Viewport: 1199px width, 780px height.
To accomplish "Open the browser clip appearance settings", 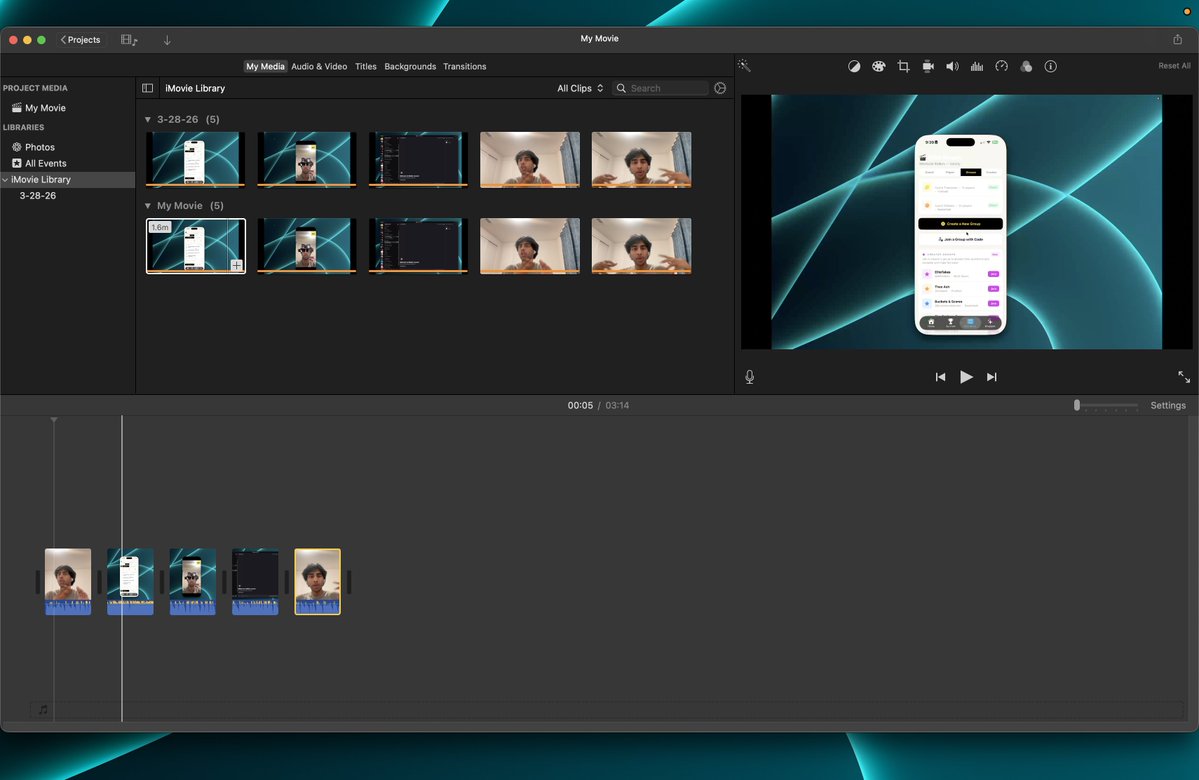I will point(720,88).
